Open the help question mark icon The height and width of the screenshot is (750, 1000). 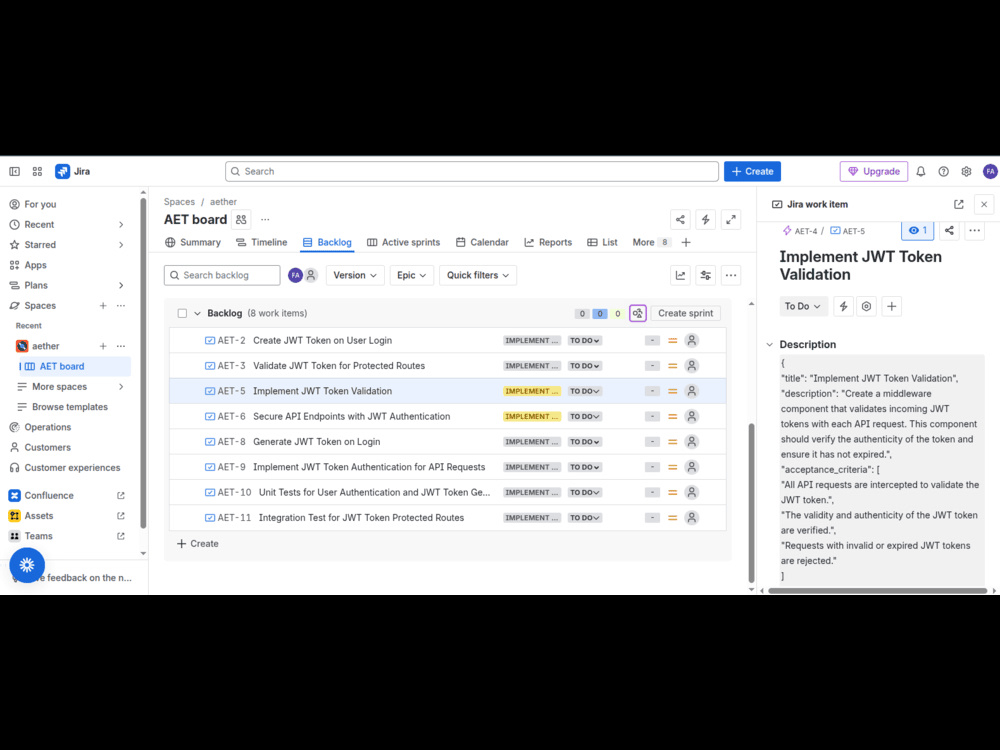pyautogui.click(x=943, y=172)
